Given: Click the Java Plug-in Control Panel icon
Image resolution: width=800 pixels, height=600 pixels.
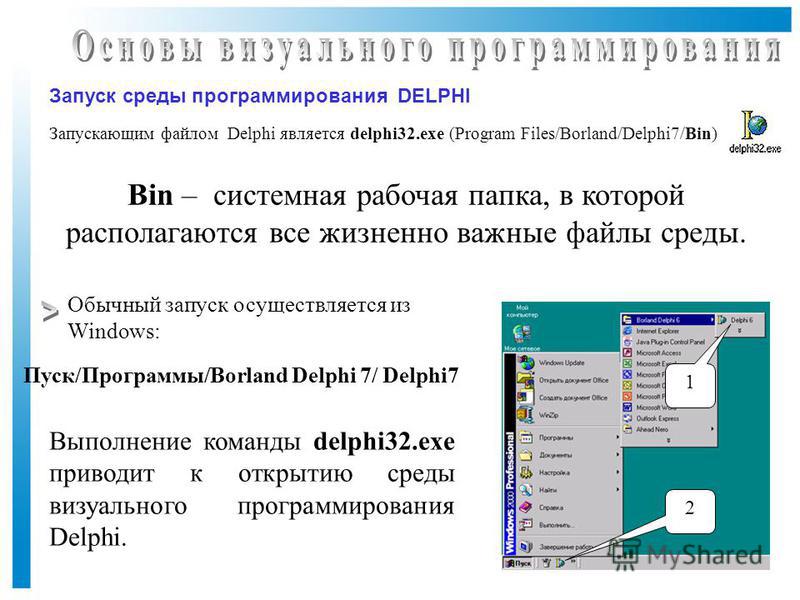Looking at the screenshot, I should point(628,342).
